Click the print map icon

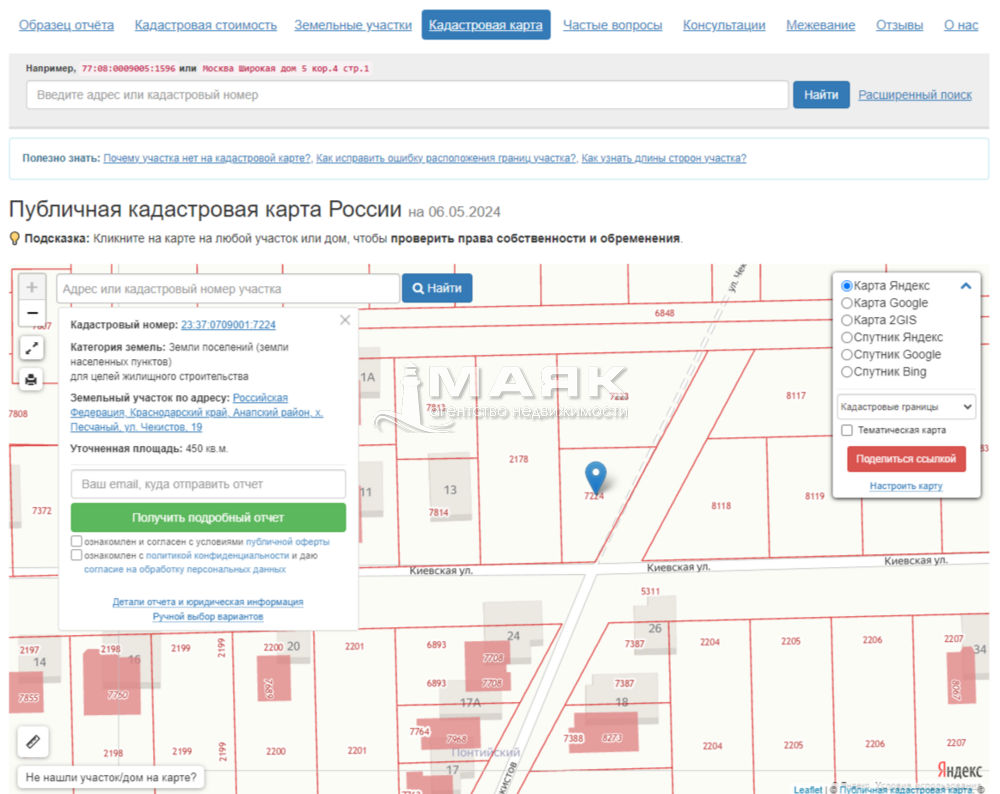click(32, 379)
